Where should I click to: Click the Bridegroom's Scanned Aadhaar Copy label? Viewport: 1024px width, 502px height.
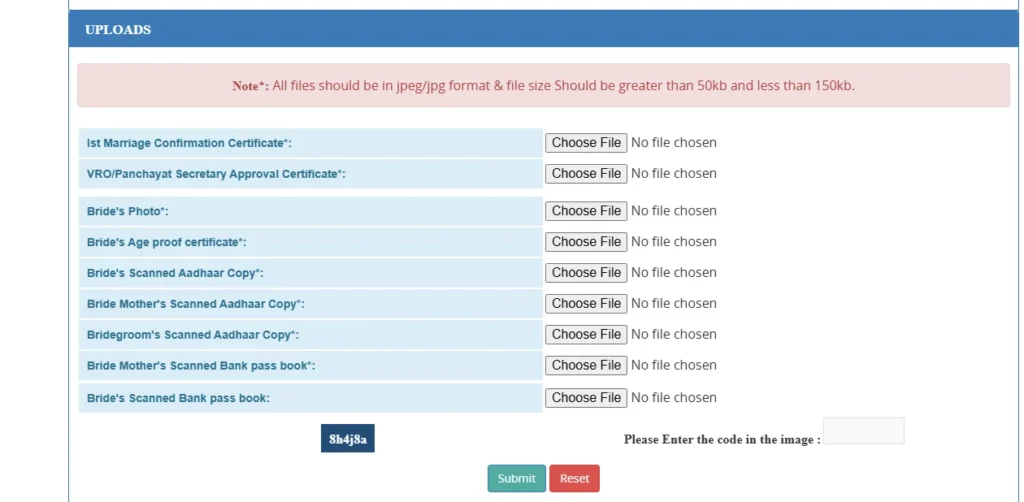[x=193, y=335]
